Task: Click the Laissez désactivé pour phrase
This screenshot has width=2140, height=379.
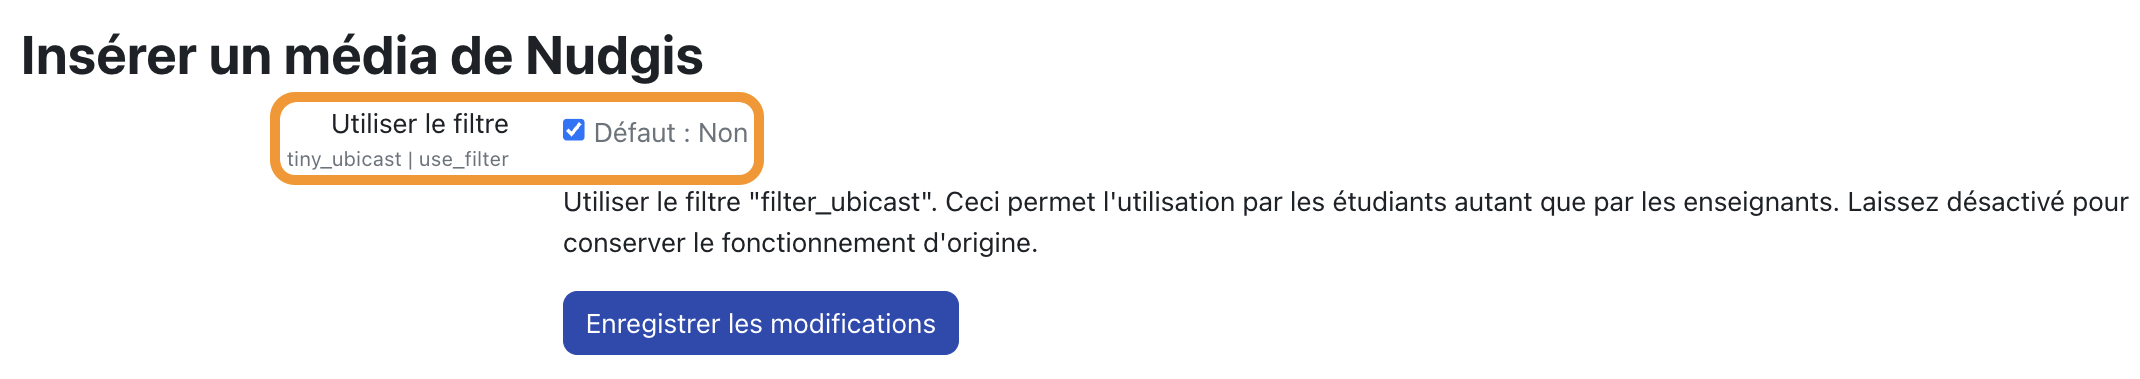Action: 1988,202
